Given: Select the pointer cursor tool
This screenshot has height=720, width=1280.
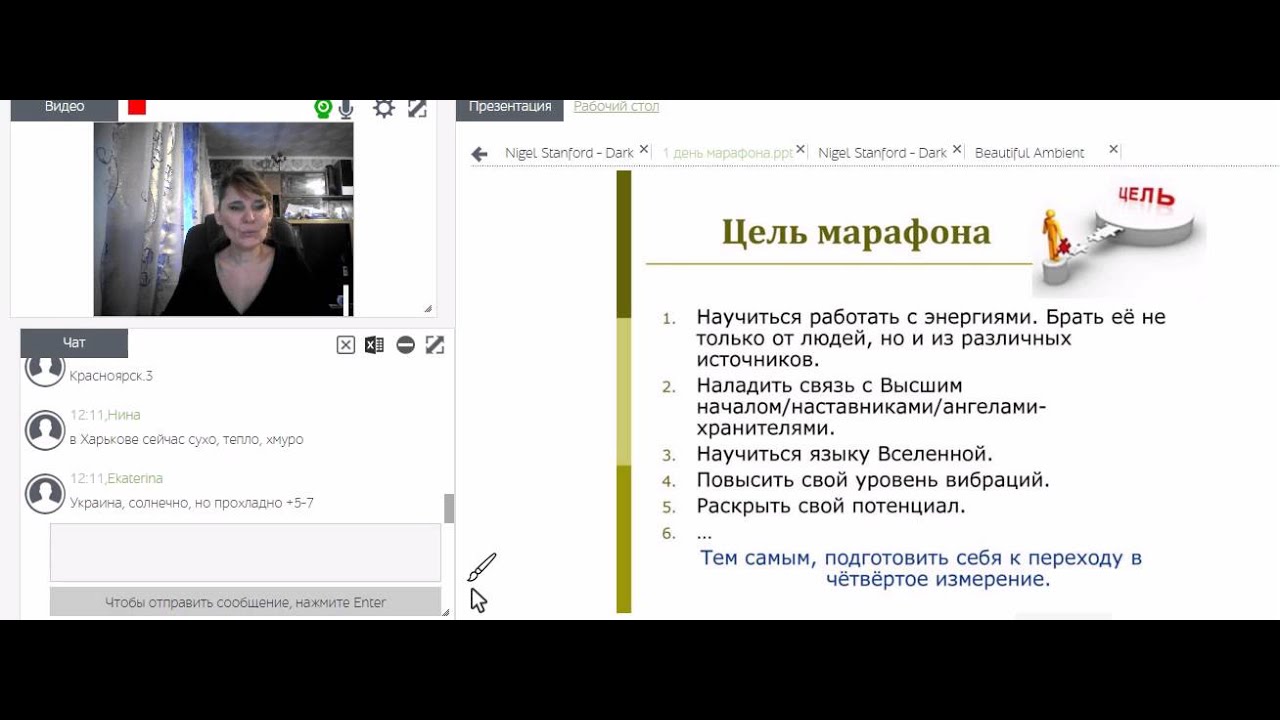Looking at the screenshot, I should coord(479,600).
